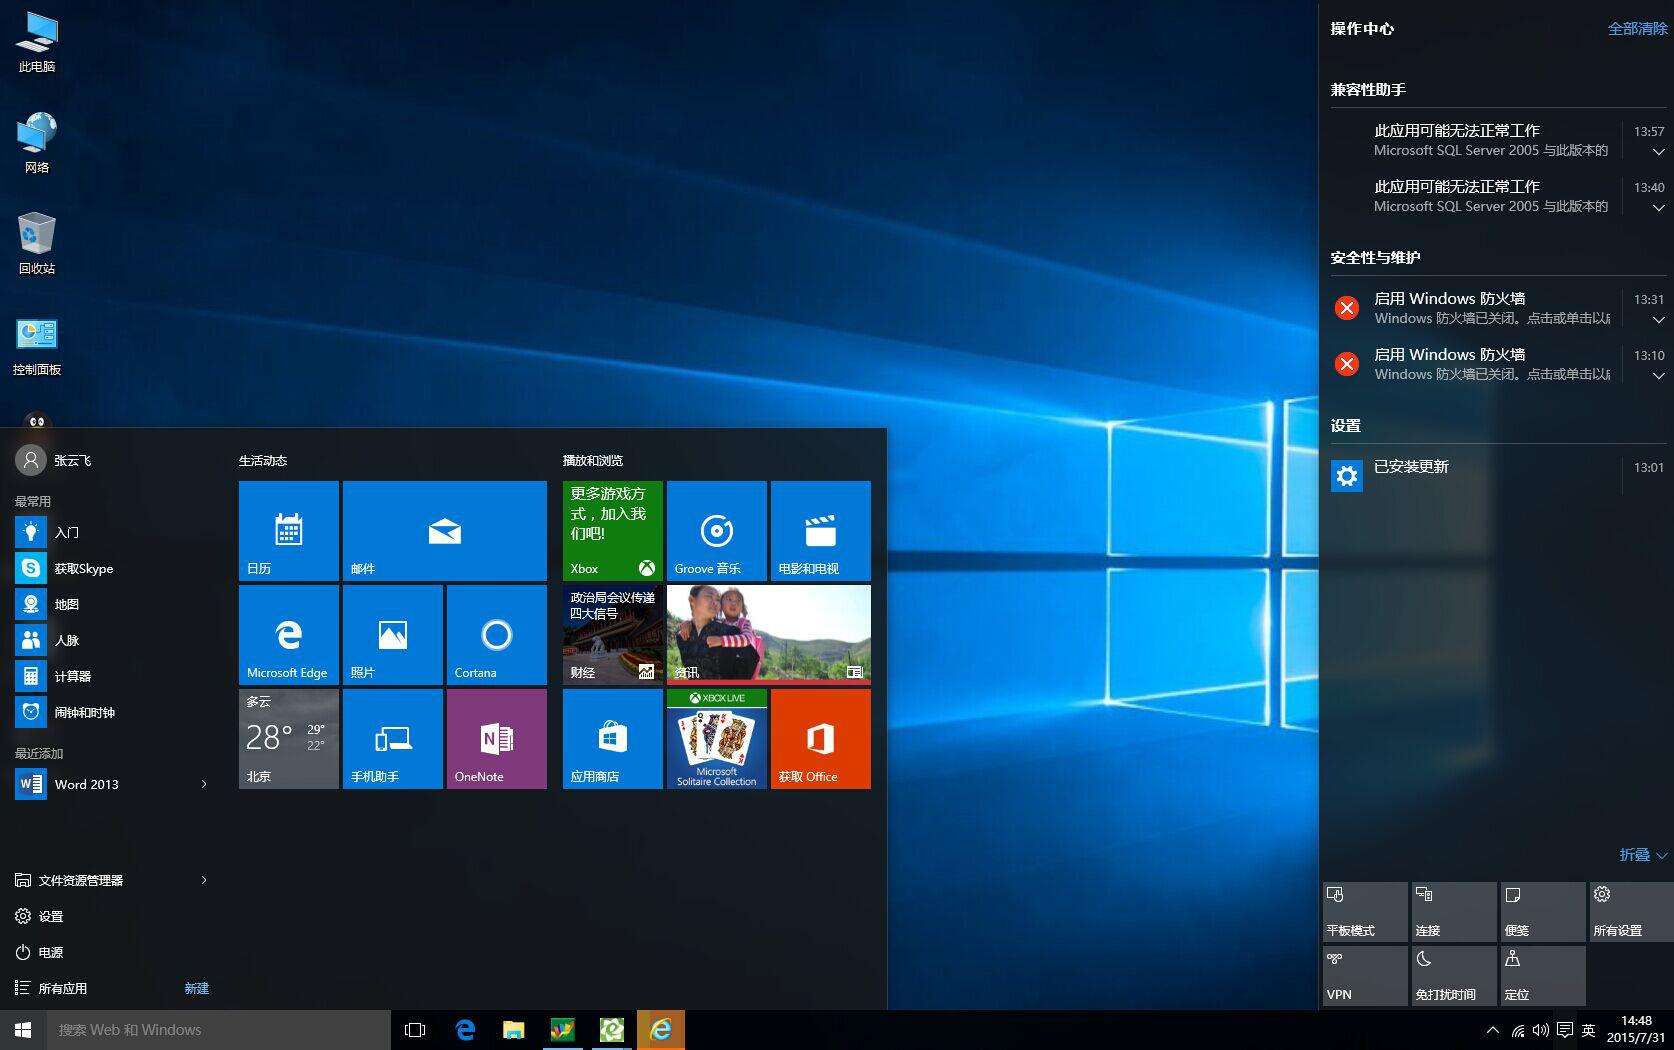Toggle 免打扰时间 quiet hours
The image size is (1674, 1050).
(x=1453, y=976)
